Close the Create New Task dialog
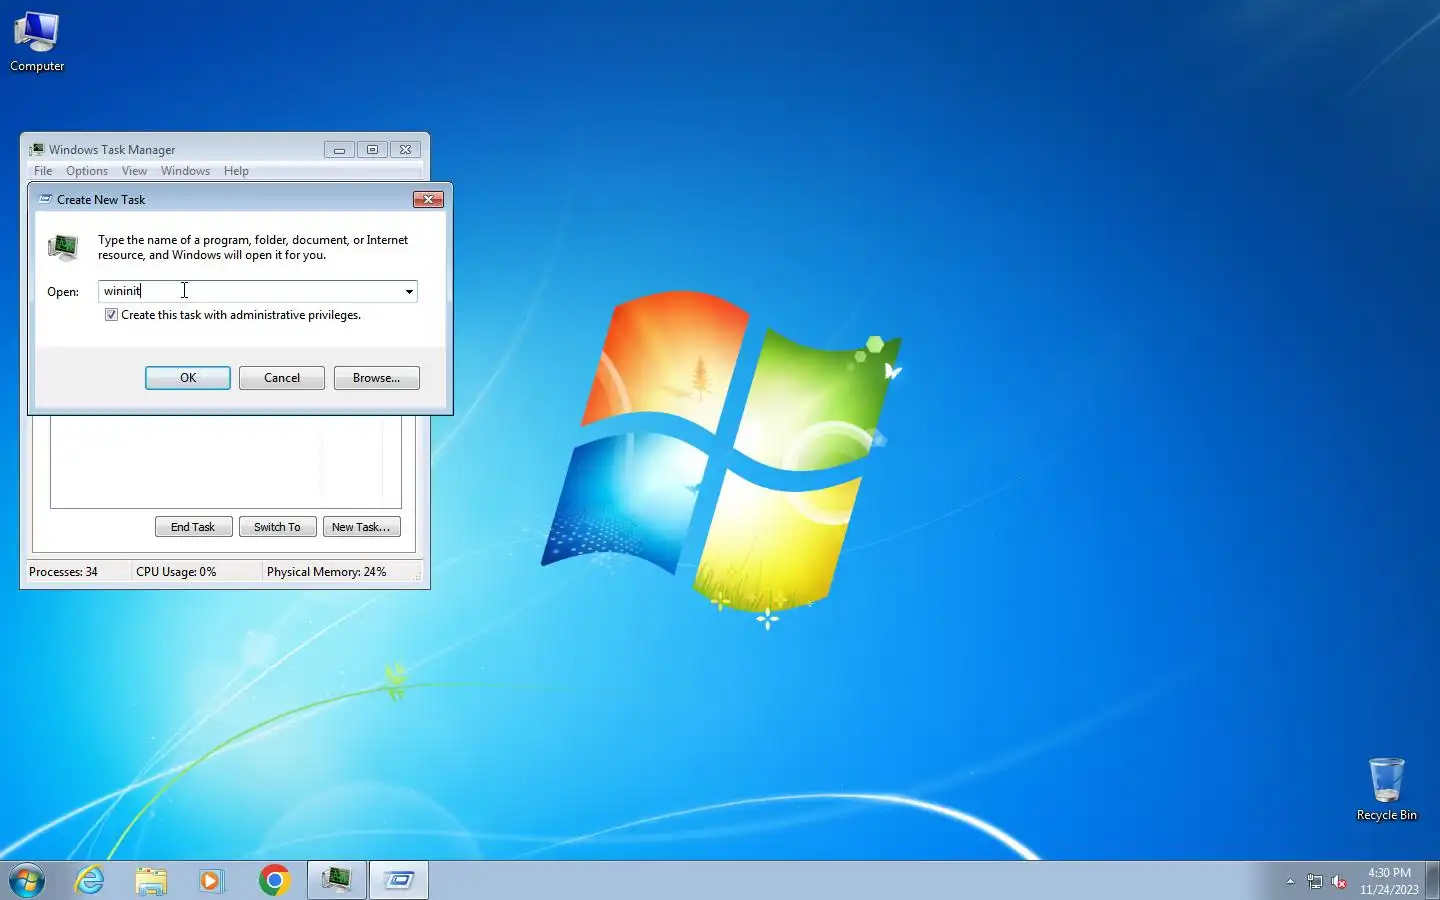This screenshot has height=900, width=1440. tap(428, 199)
